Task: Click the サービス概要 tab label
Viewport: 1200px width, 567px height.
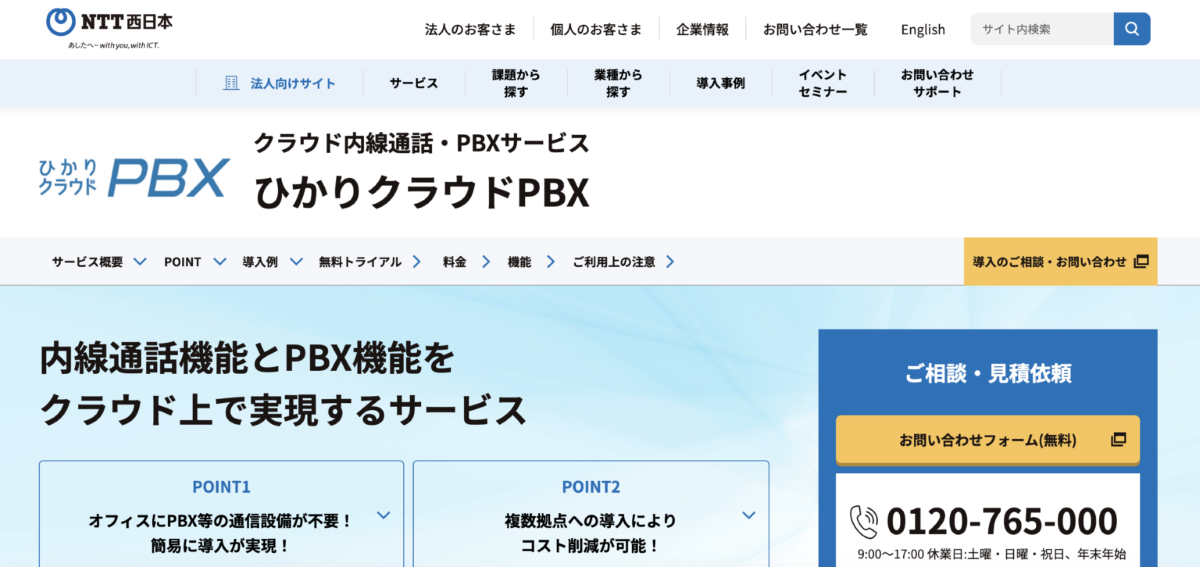Action: (x=87, y=262)
